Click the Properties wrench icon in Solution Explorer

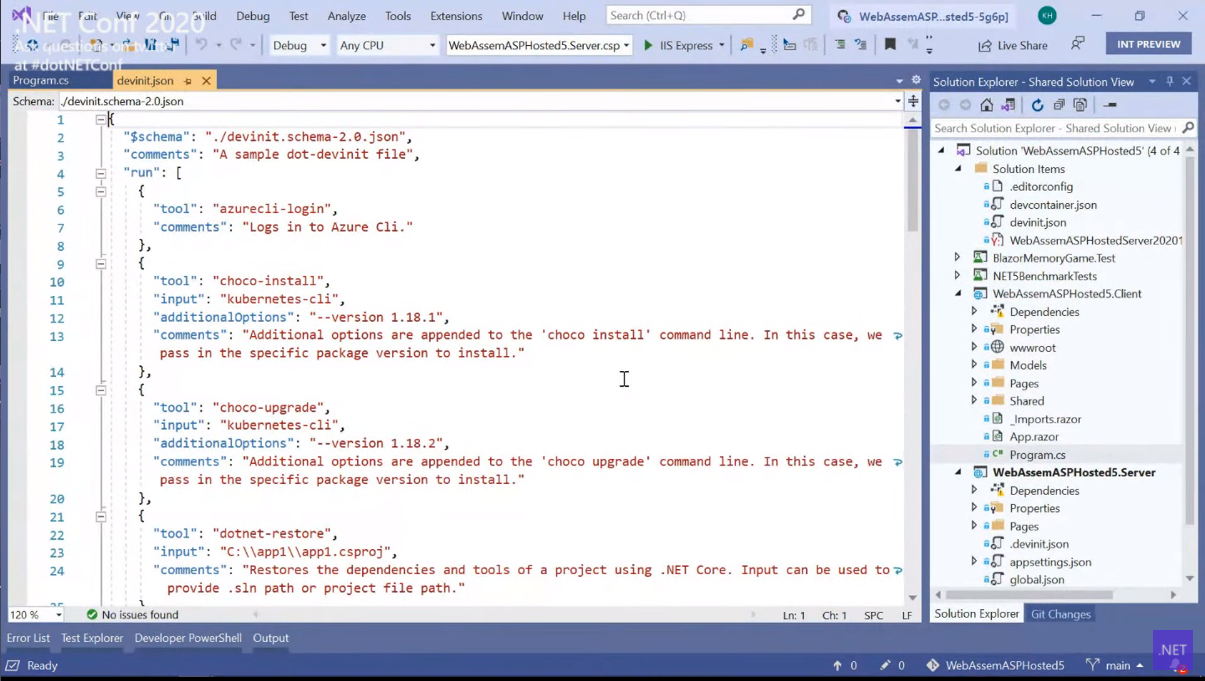pos(1110,105)
